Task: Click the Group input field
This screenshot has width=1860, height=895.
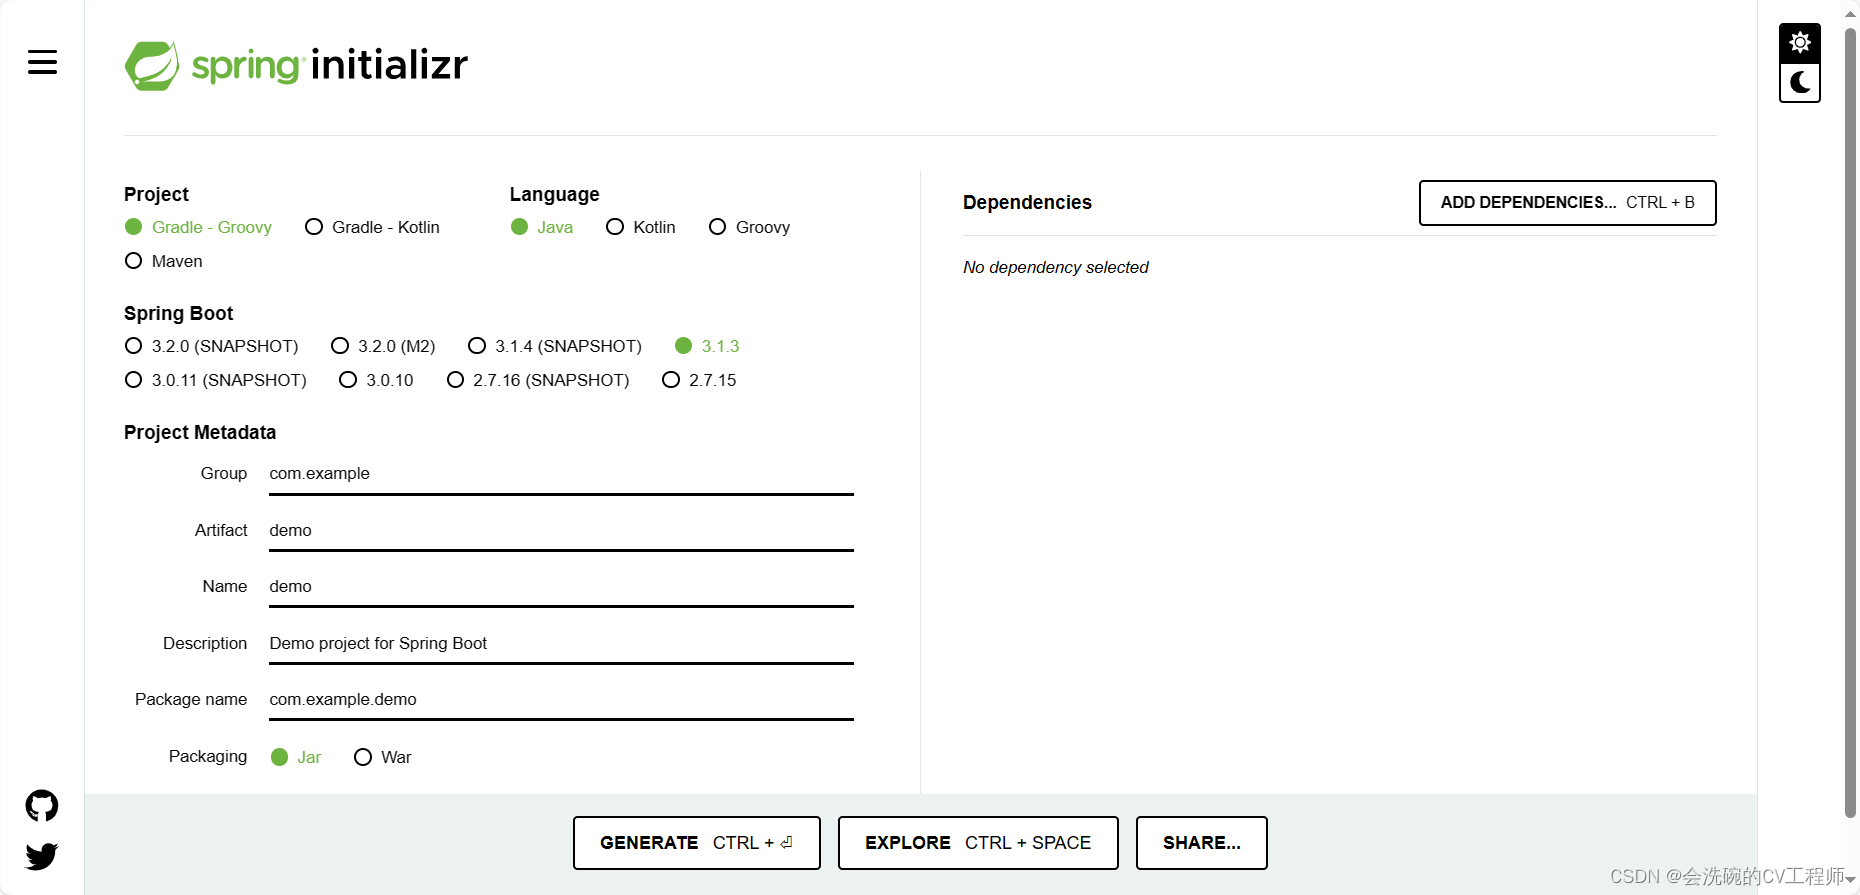Action: pos(561,474)
